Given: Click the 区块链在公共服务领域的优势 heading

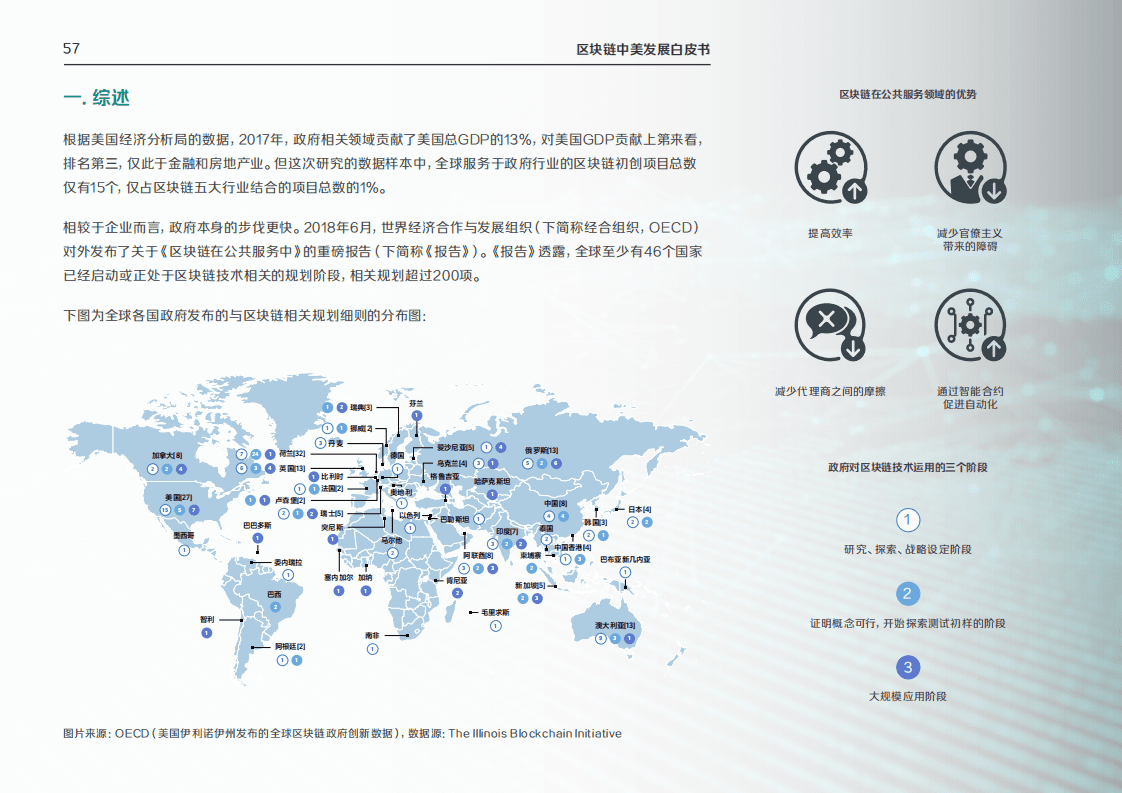Looking at the screenshot, I should coord(907,94).
